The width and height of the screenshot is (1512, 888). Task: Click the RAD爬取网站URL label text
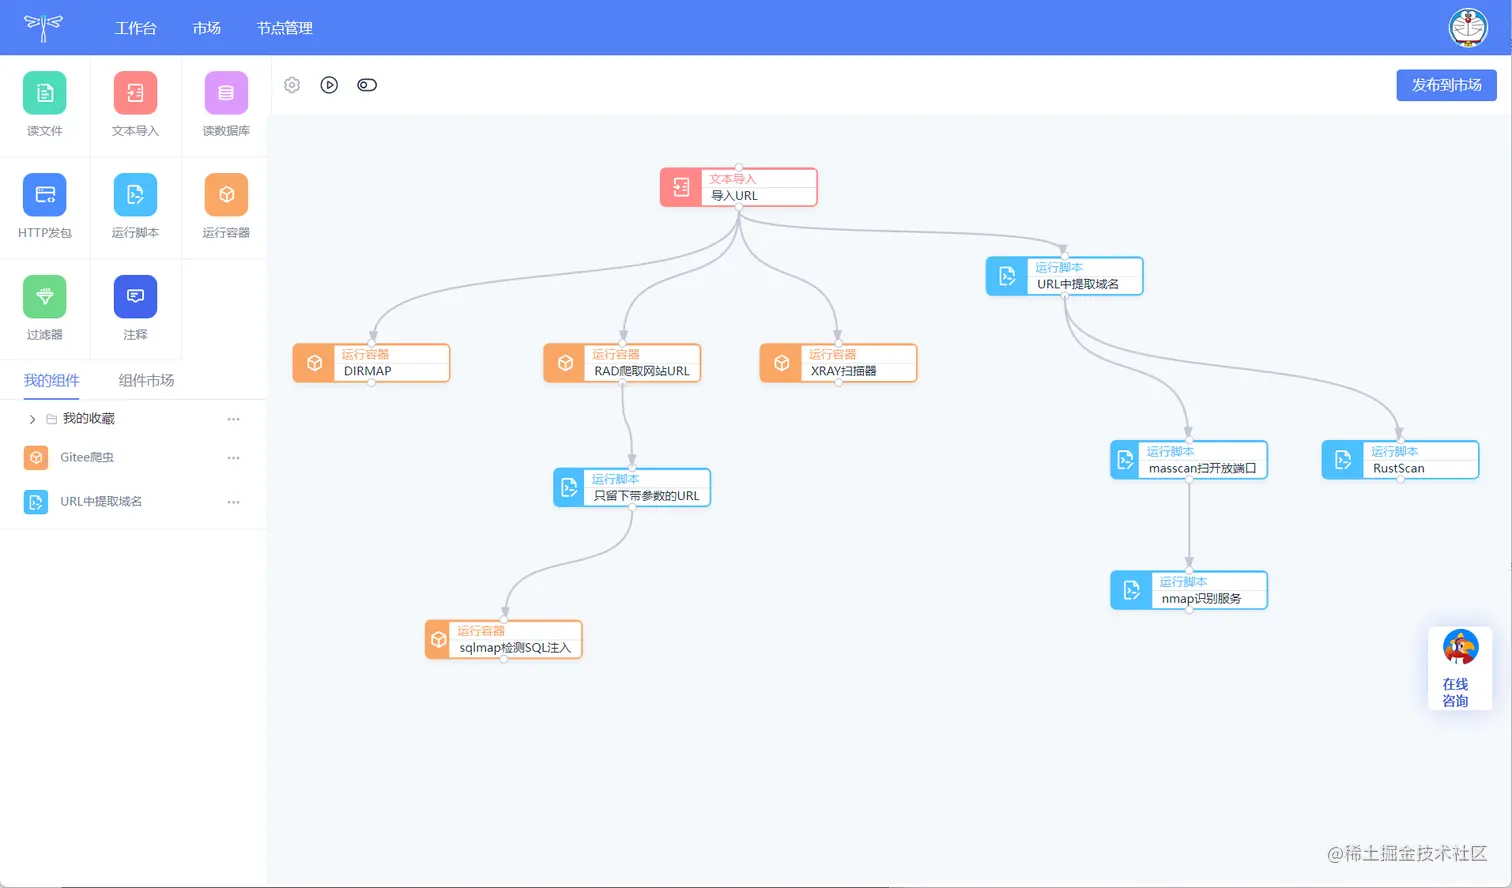[642, 371]
